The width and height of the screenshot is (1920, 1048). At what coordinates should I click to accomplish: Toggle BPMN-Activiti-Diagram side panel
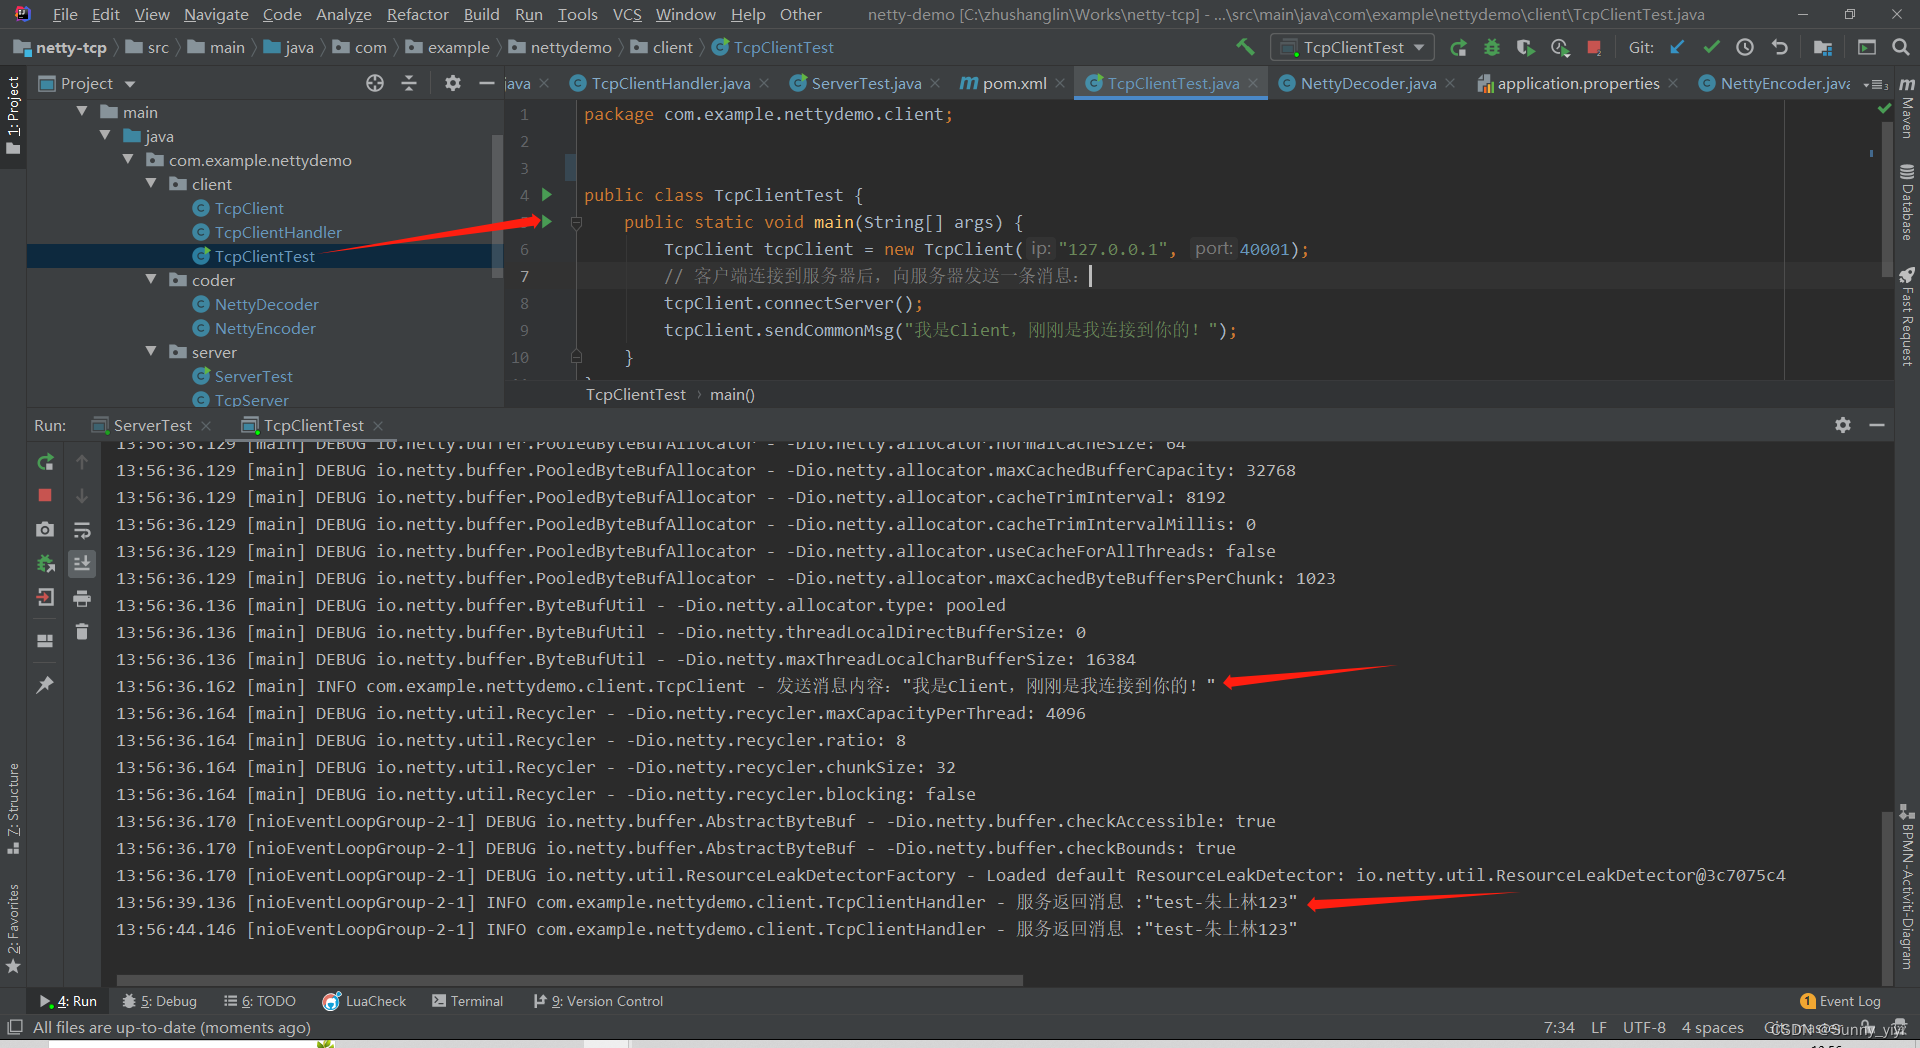[x=1907, y=886]
